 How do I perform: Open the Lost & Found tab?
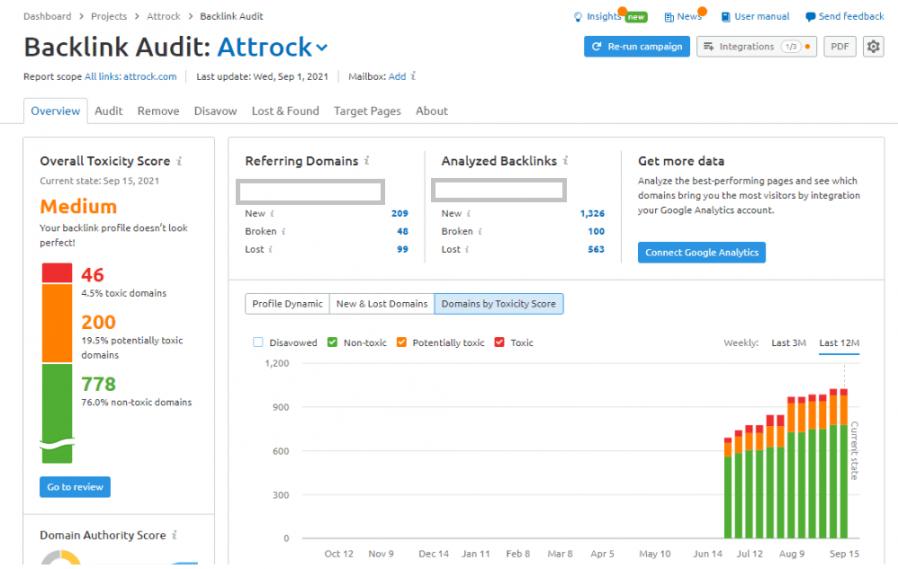pos(285,111)
